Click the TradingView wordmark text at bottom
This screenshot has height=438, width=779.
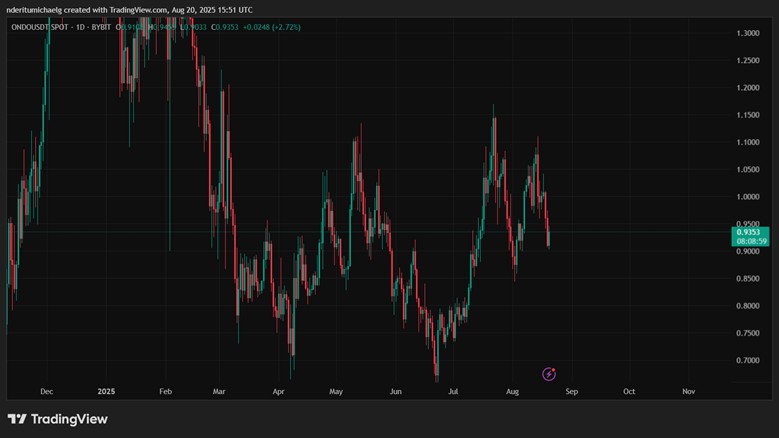click(x=68, y=419)
